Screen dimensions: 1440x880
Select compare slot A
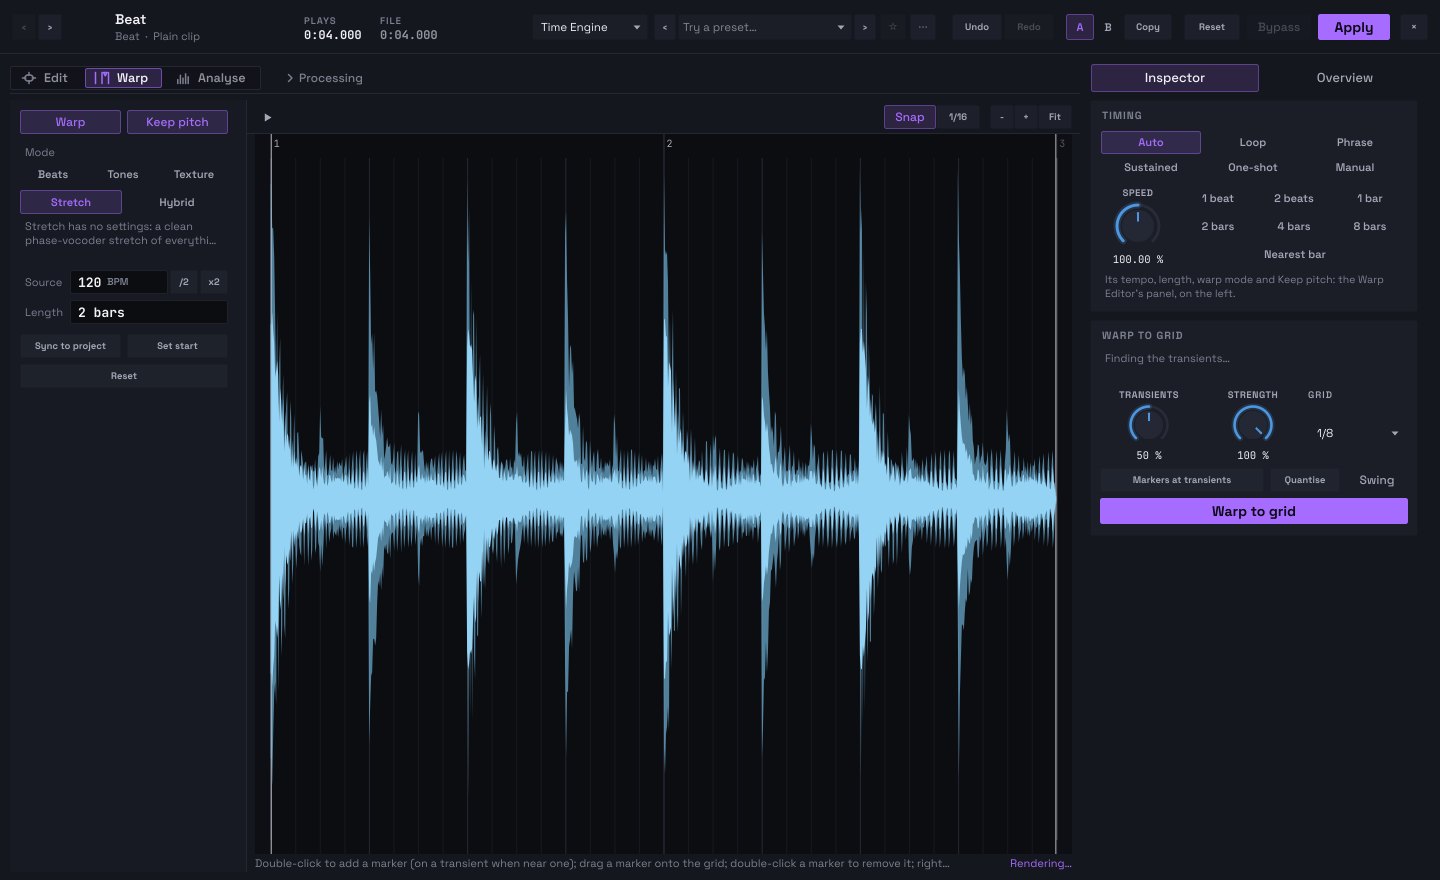1080,28
